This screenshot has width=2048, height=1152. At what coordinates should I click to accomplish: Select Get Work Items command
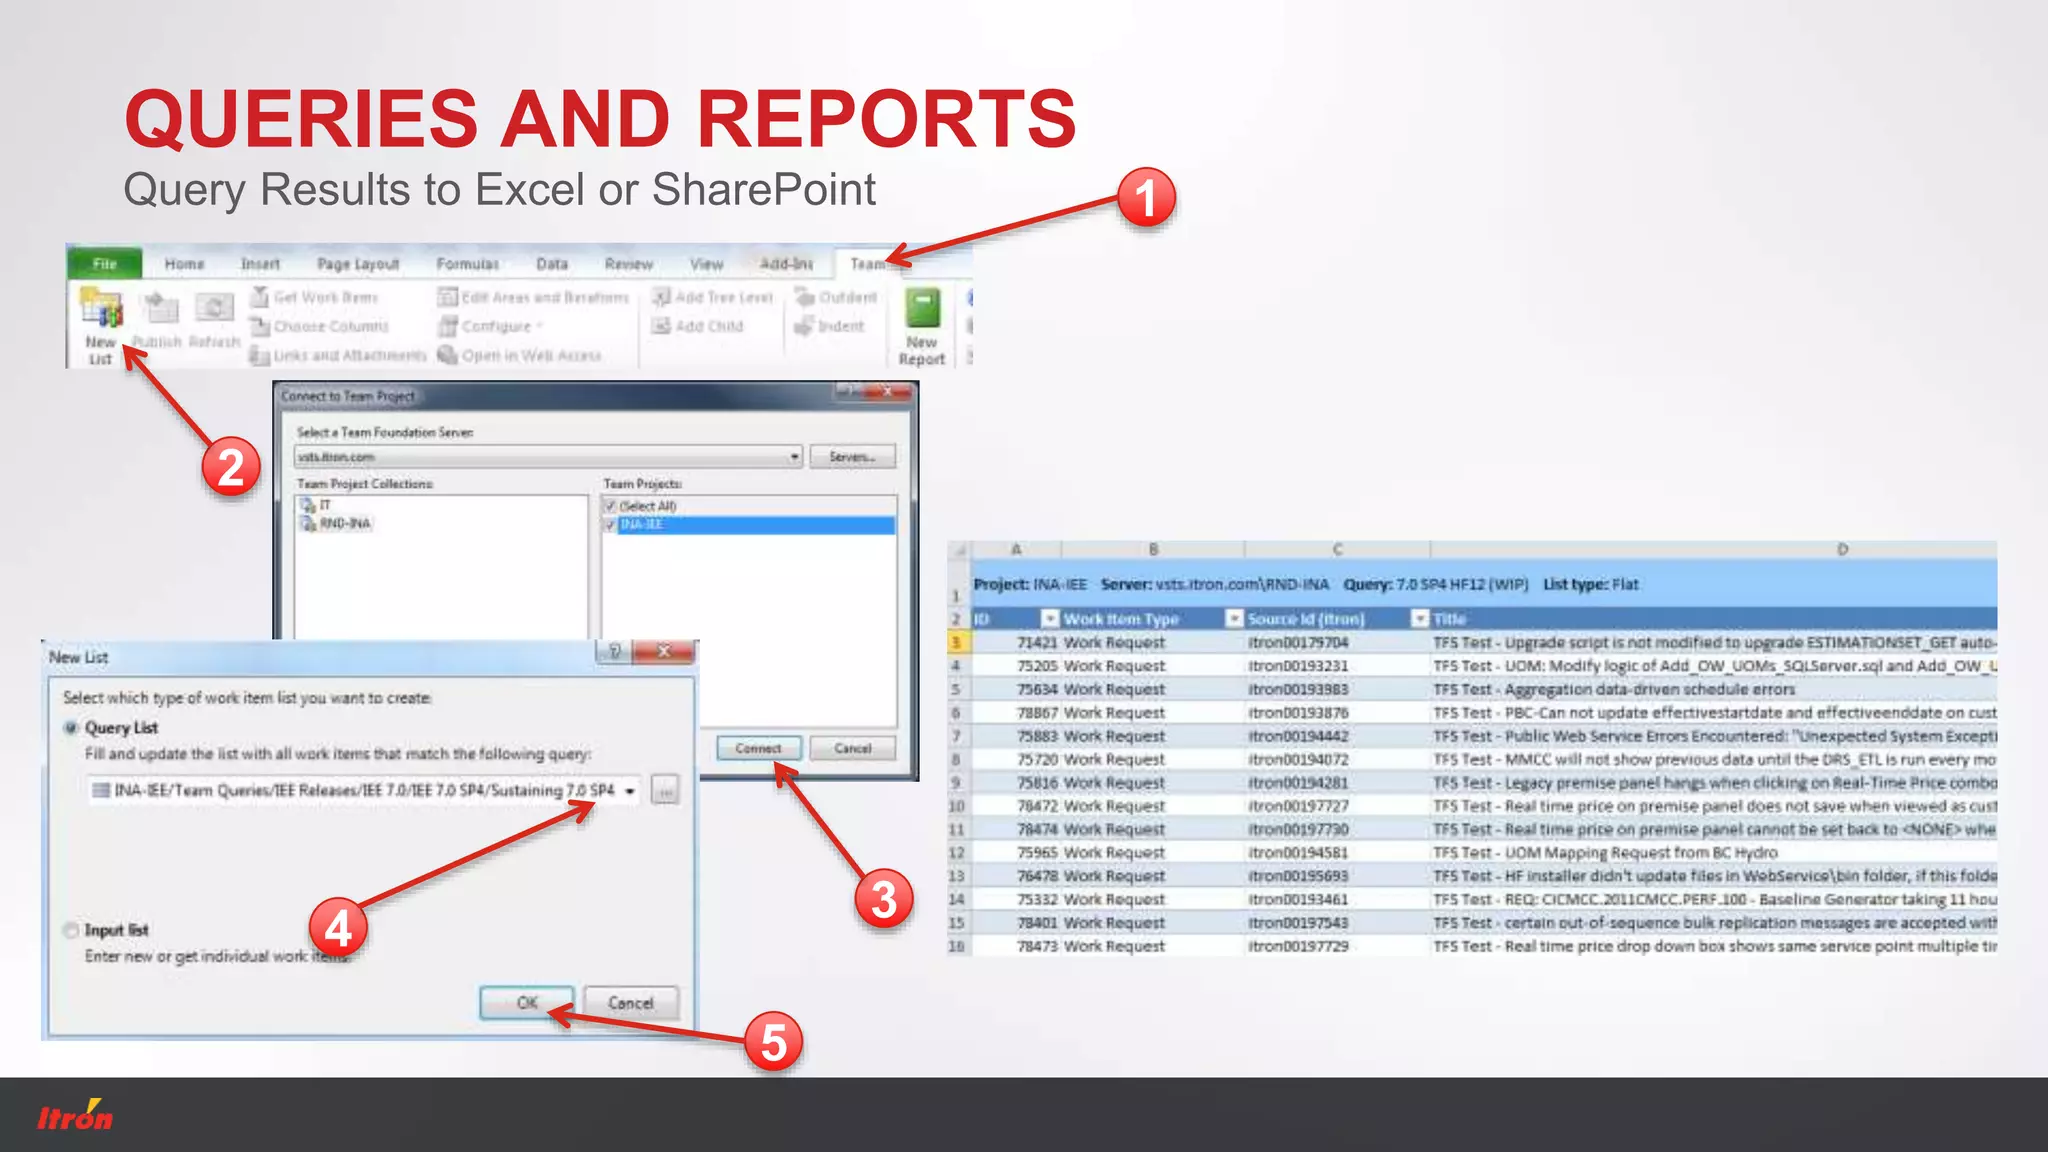pyautogui.click(x=314, y=297)
